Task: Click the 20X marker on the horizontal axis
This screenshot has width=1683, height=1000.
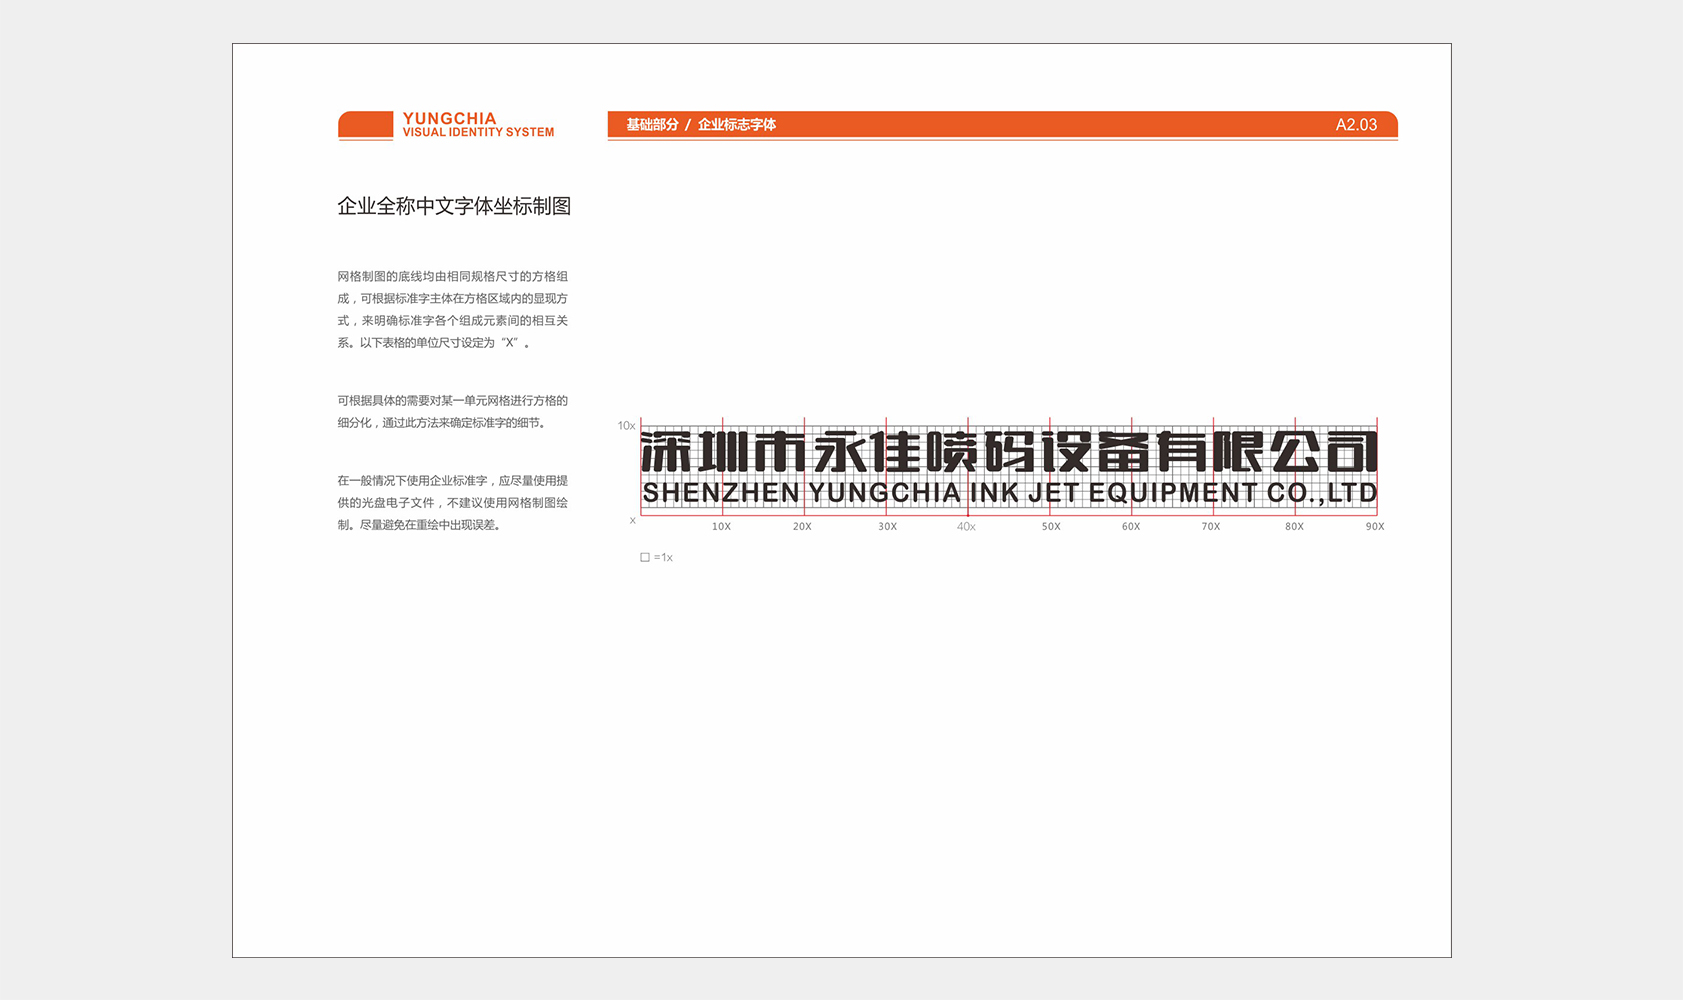Action: click(802, 526)
